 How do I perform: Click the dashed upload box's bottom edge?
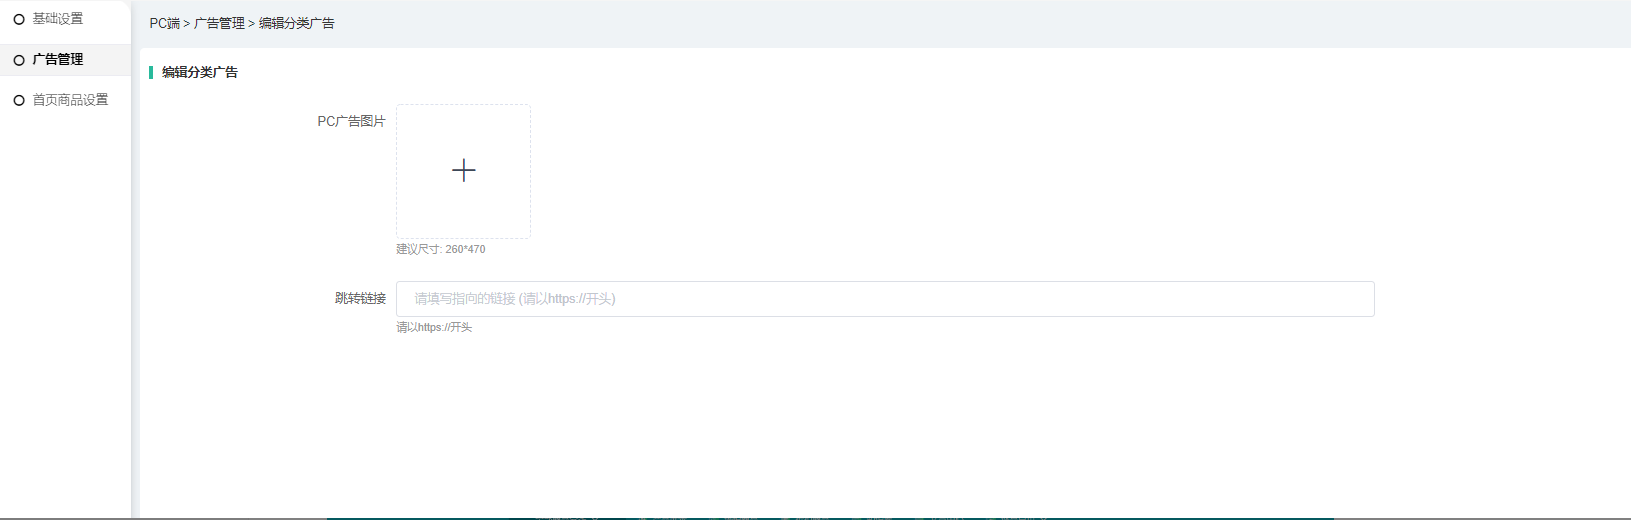[x=463, y=238]
